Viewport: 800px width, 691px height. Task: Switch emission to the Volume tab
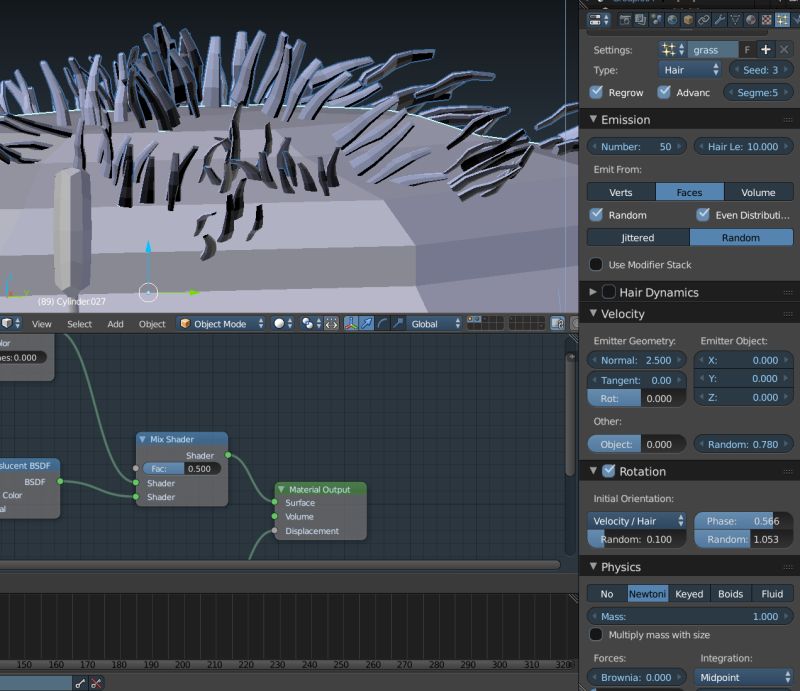(x=759, y=191)
